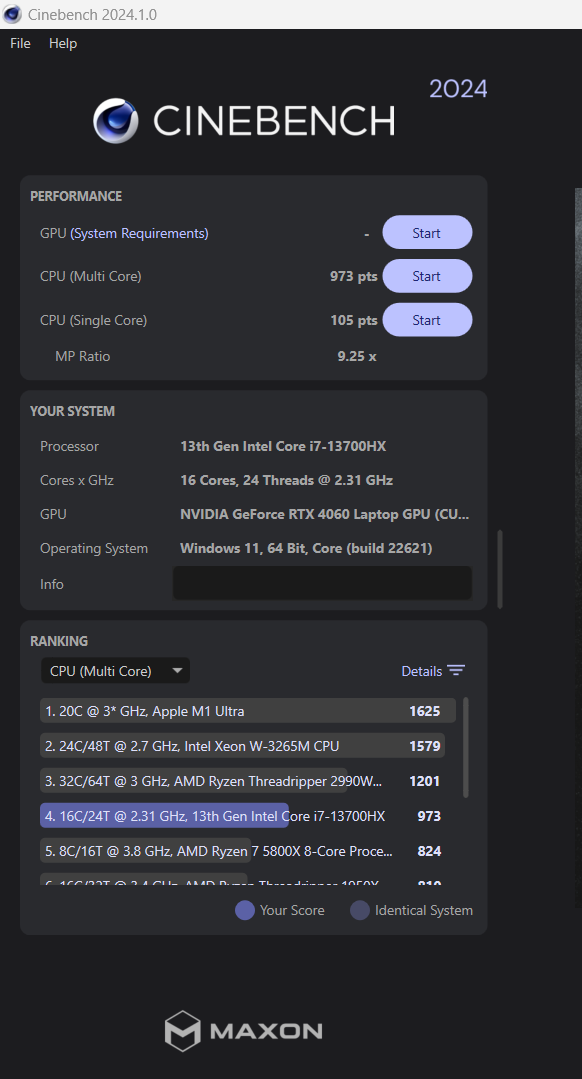Open the File menu
This screenshot has height=1079, width=582.
click(x=20, y=43)
